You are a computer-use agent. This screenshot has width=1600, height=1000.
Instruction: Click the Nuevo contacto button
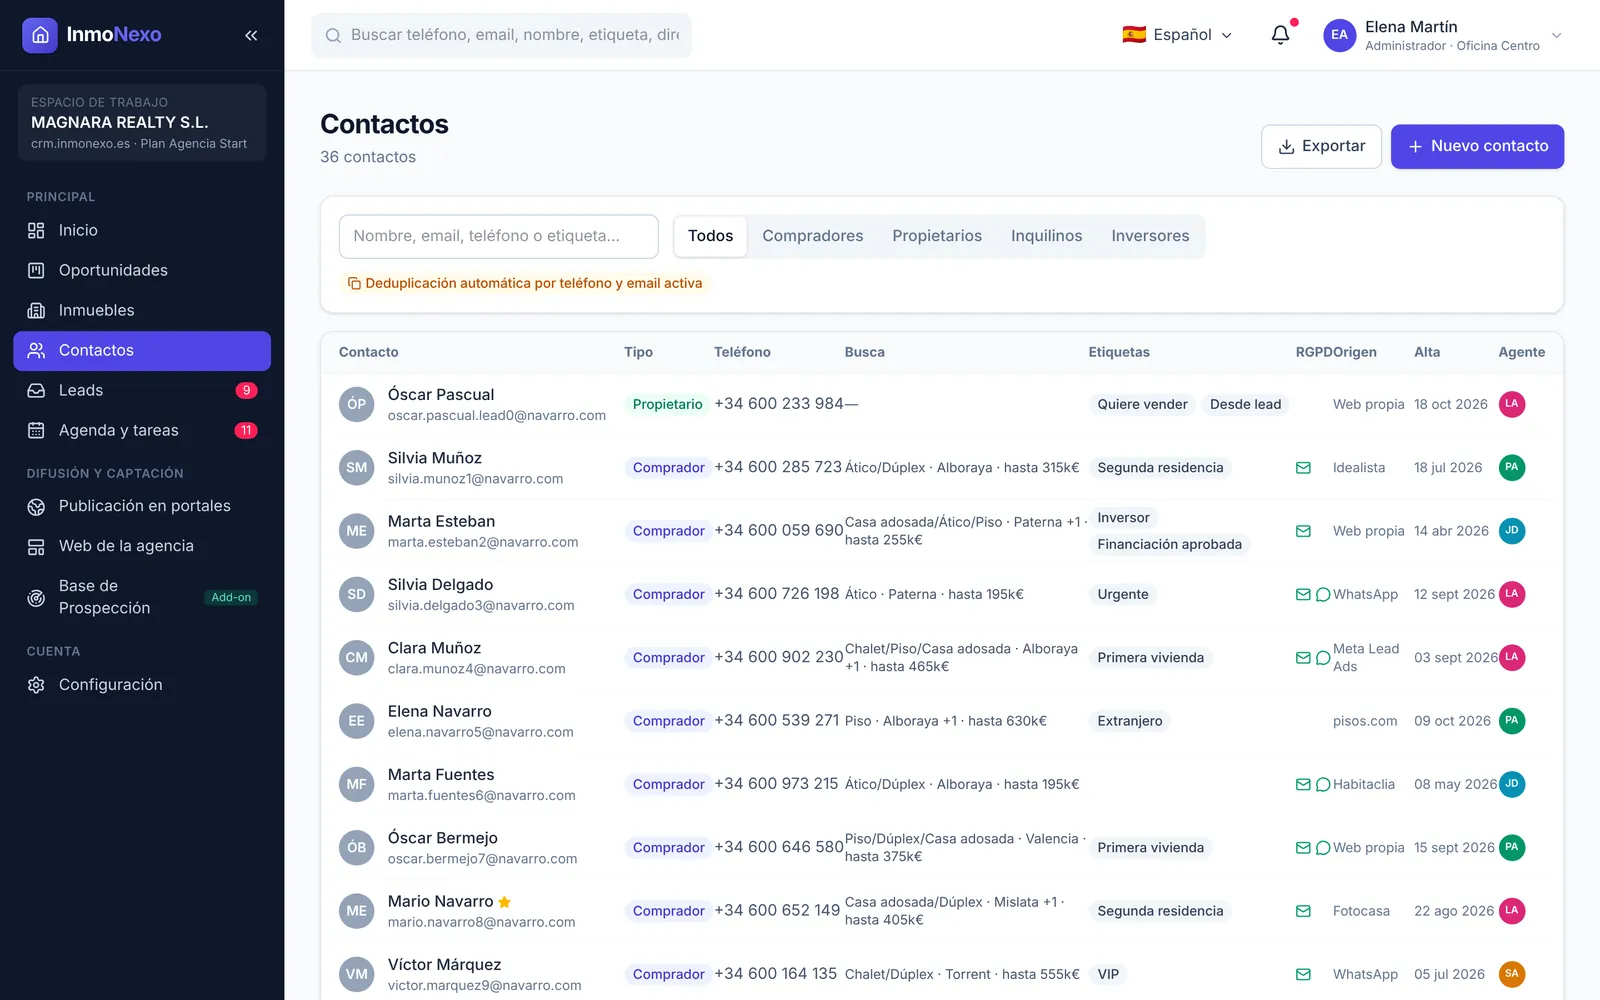pos(1477,146)
